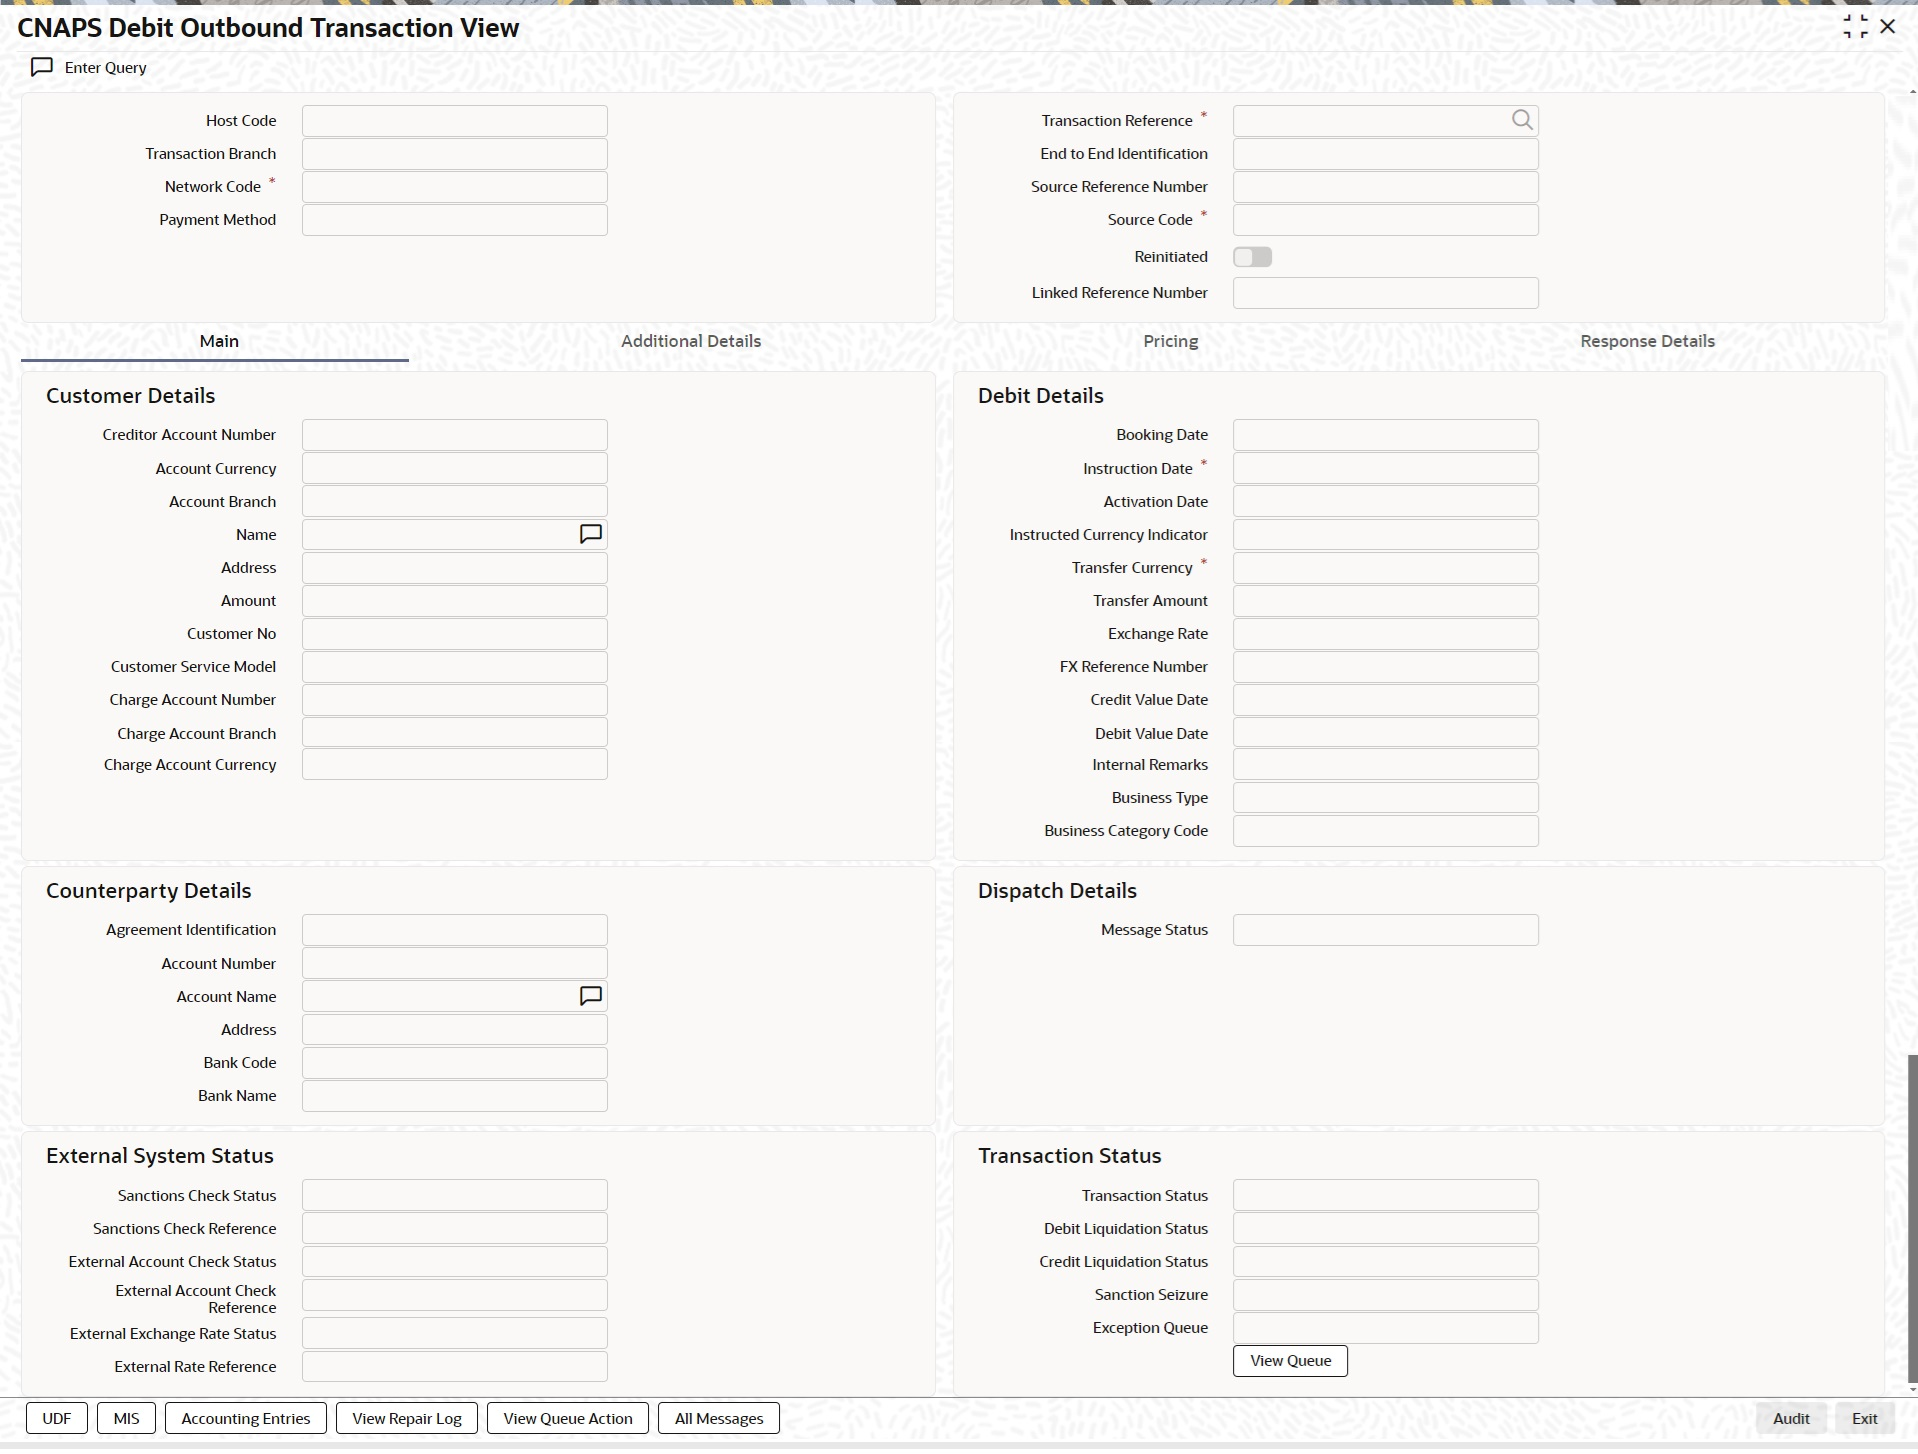
Task: Click the Exit button
Action: (1865, 1419)
